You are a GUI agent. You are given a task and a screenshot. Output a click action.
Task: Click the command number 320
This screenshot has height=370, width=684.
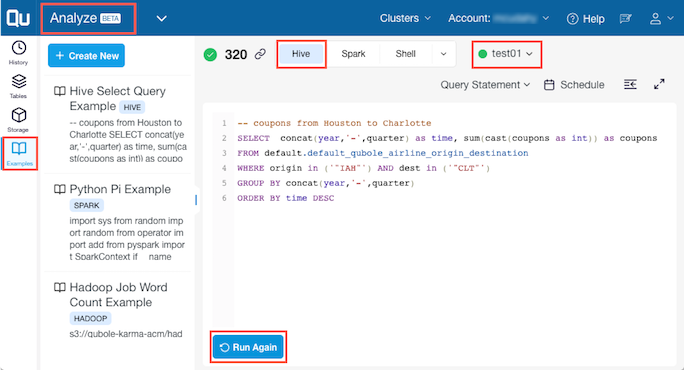pyautogui.click(x=236, y=55)
